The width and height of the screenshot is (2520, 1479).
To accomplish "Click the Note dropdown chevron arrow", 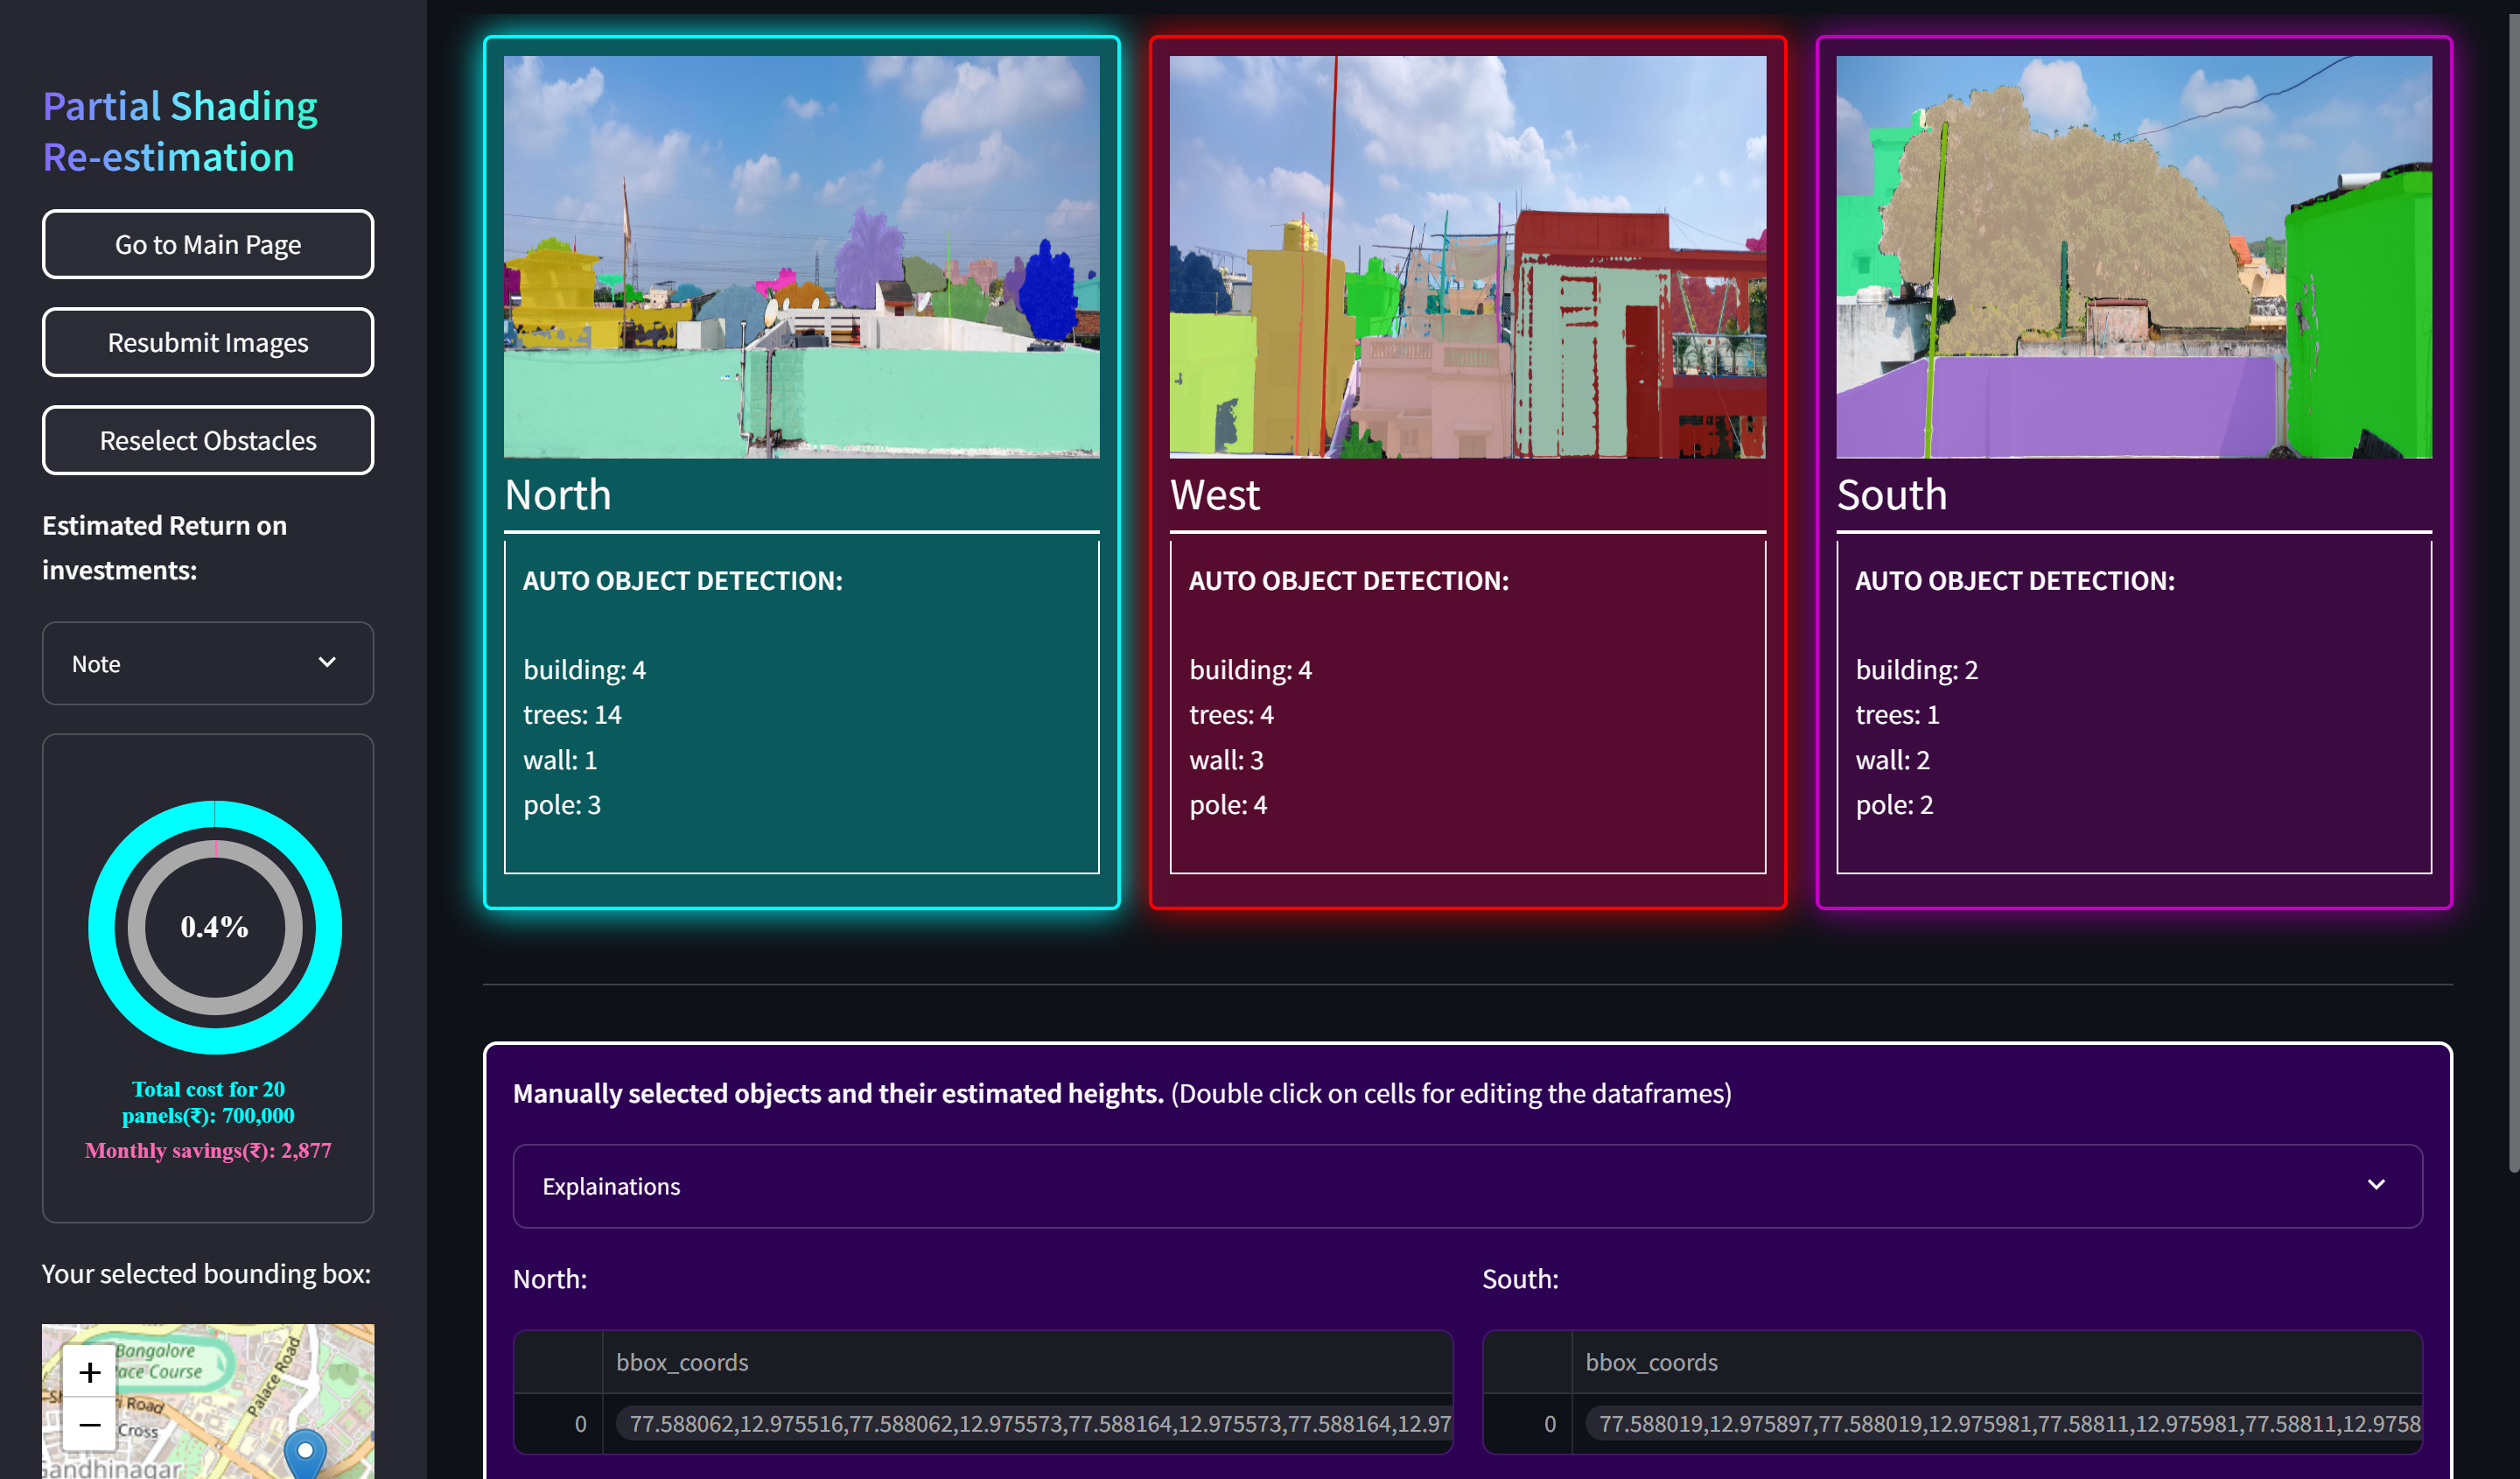I will 327,663.
